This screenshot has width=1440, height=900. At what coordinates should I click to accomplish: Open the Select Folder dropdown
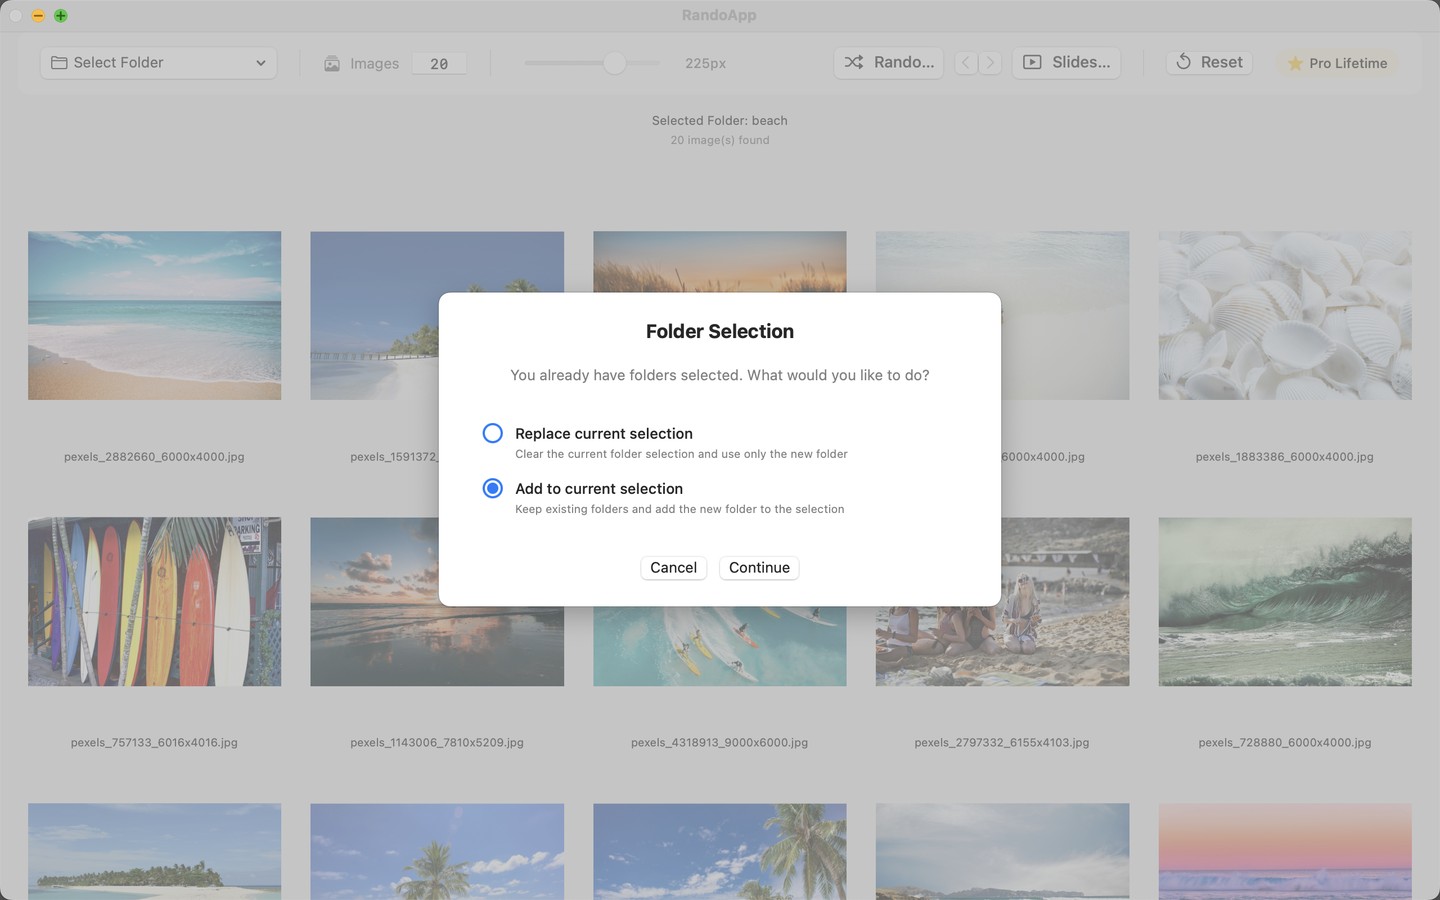(158, 63)
